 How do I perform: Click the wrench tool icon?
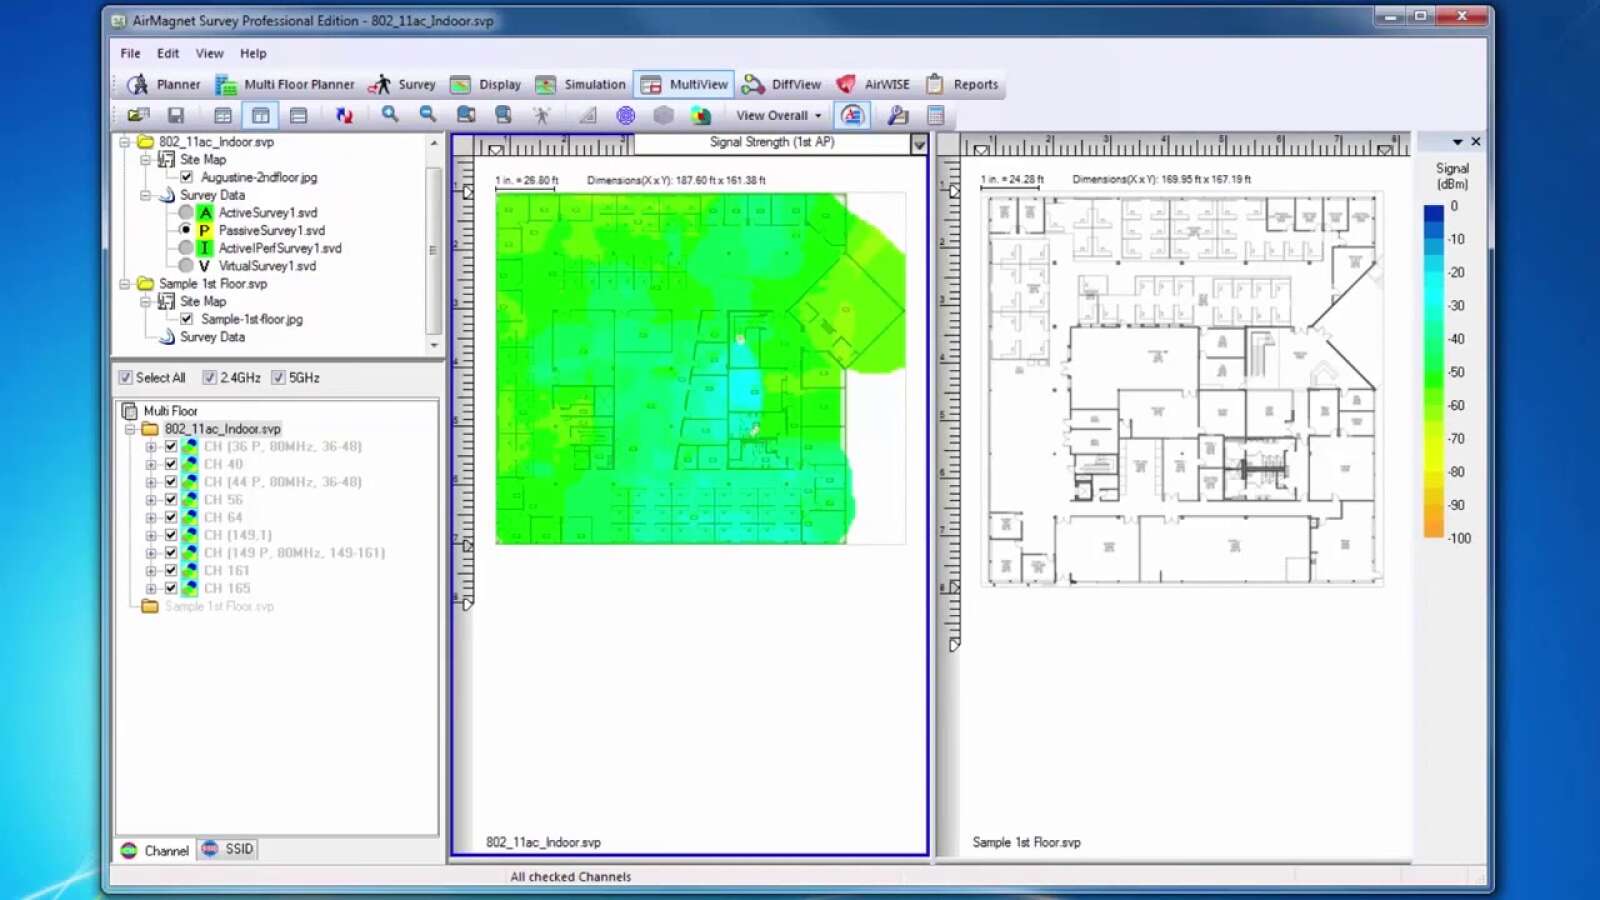898,115
